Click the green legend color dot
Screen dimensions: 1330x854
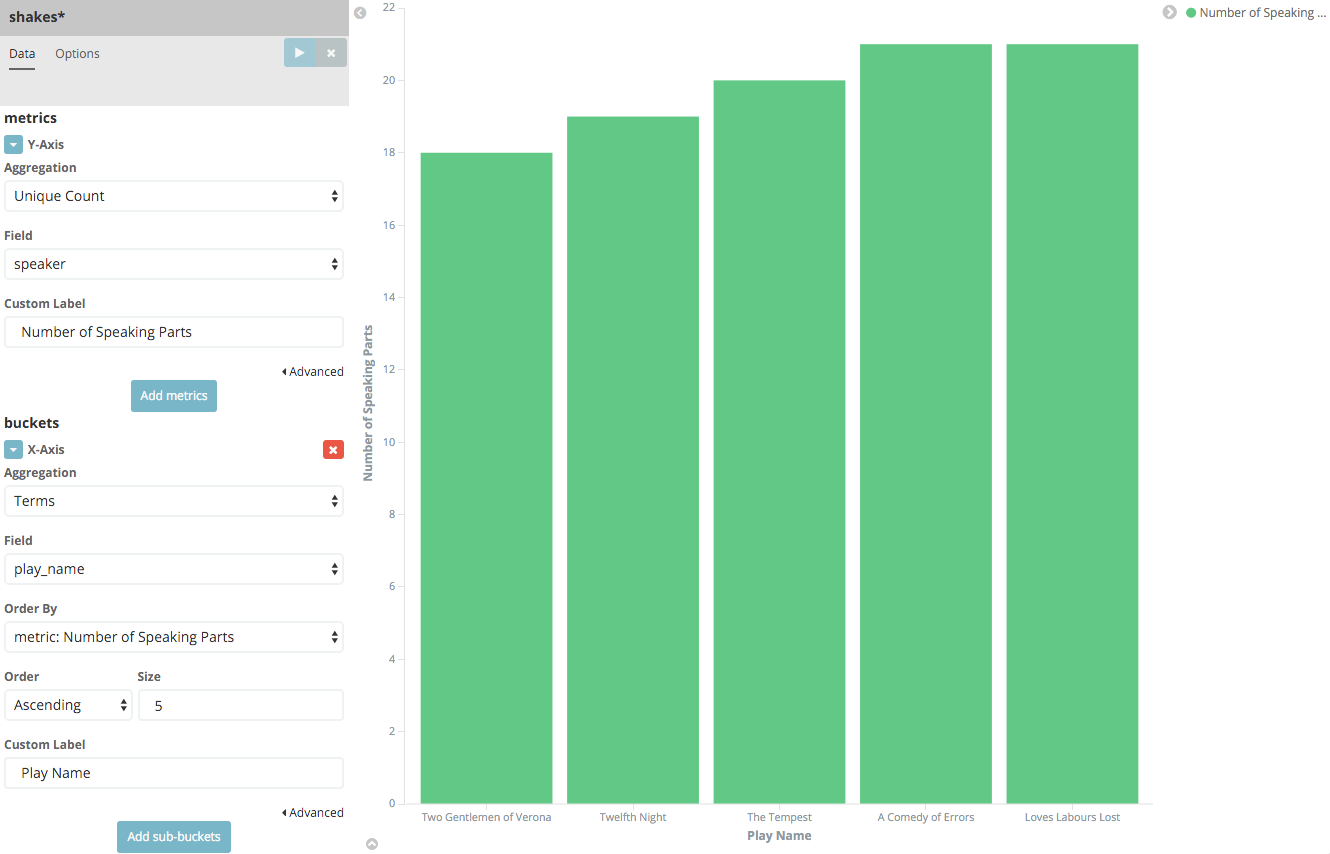[1190, 13]
